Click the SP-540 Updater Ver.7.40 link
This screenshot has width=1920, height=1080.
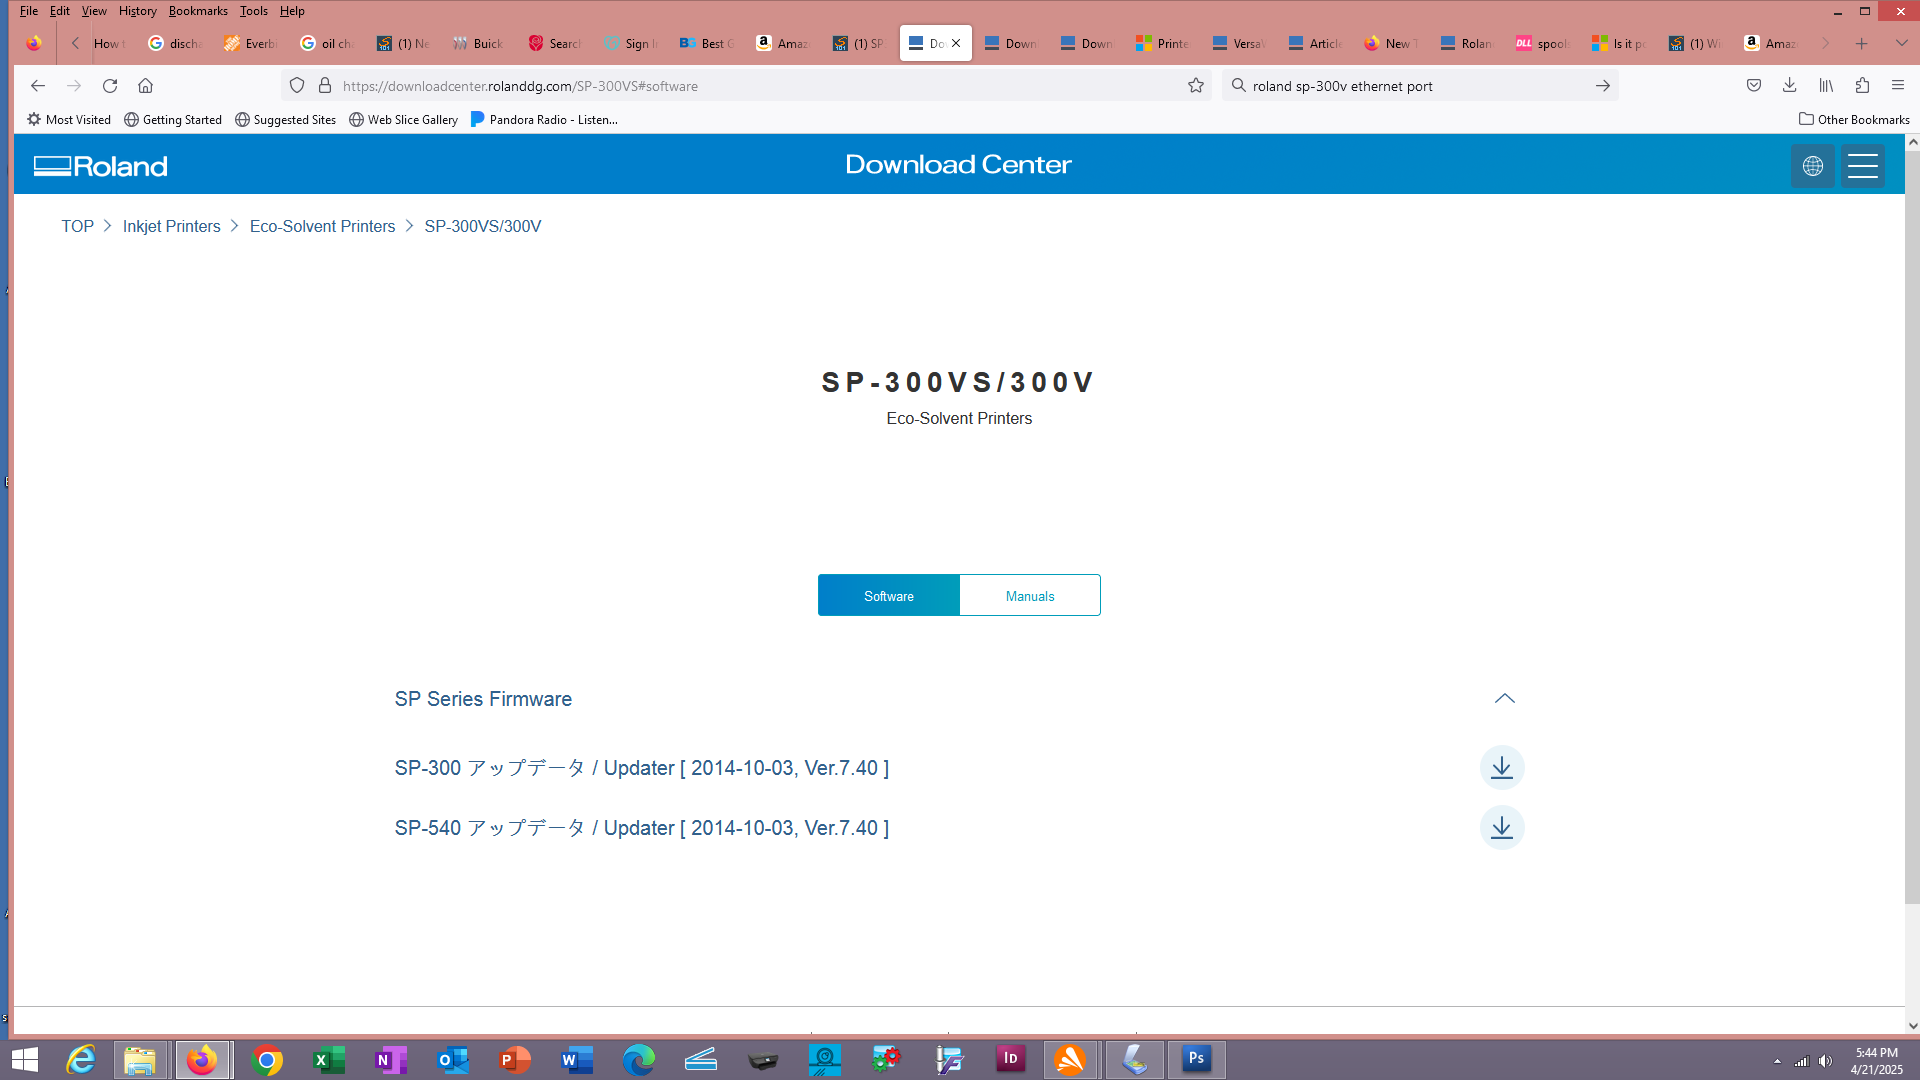coord(641,828)
